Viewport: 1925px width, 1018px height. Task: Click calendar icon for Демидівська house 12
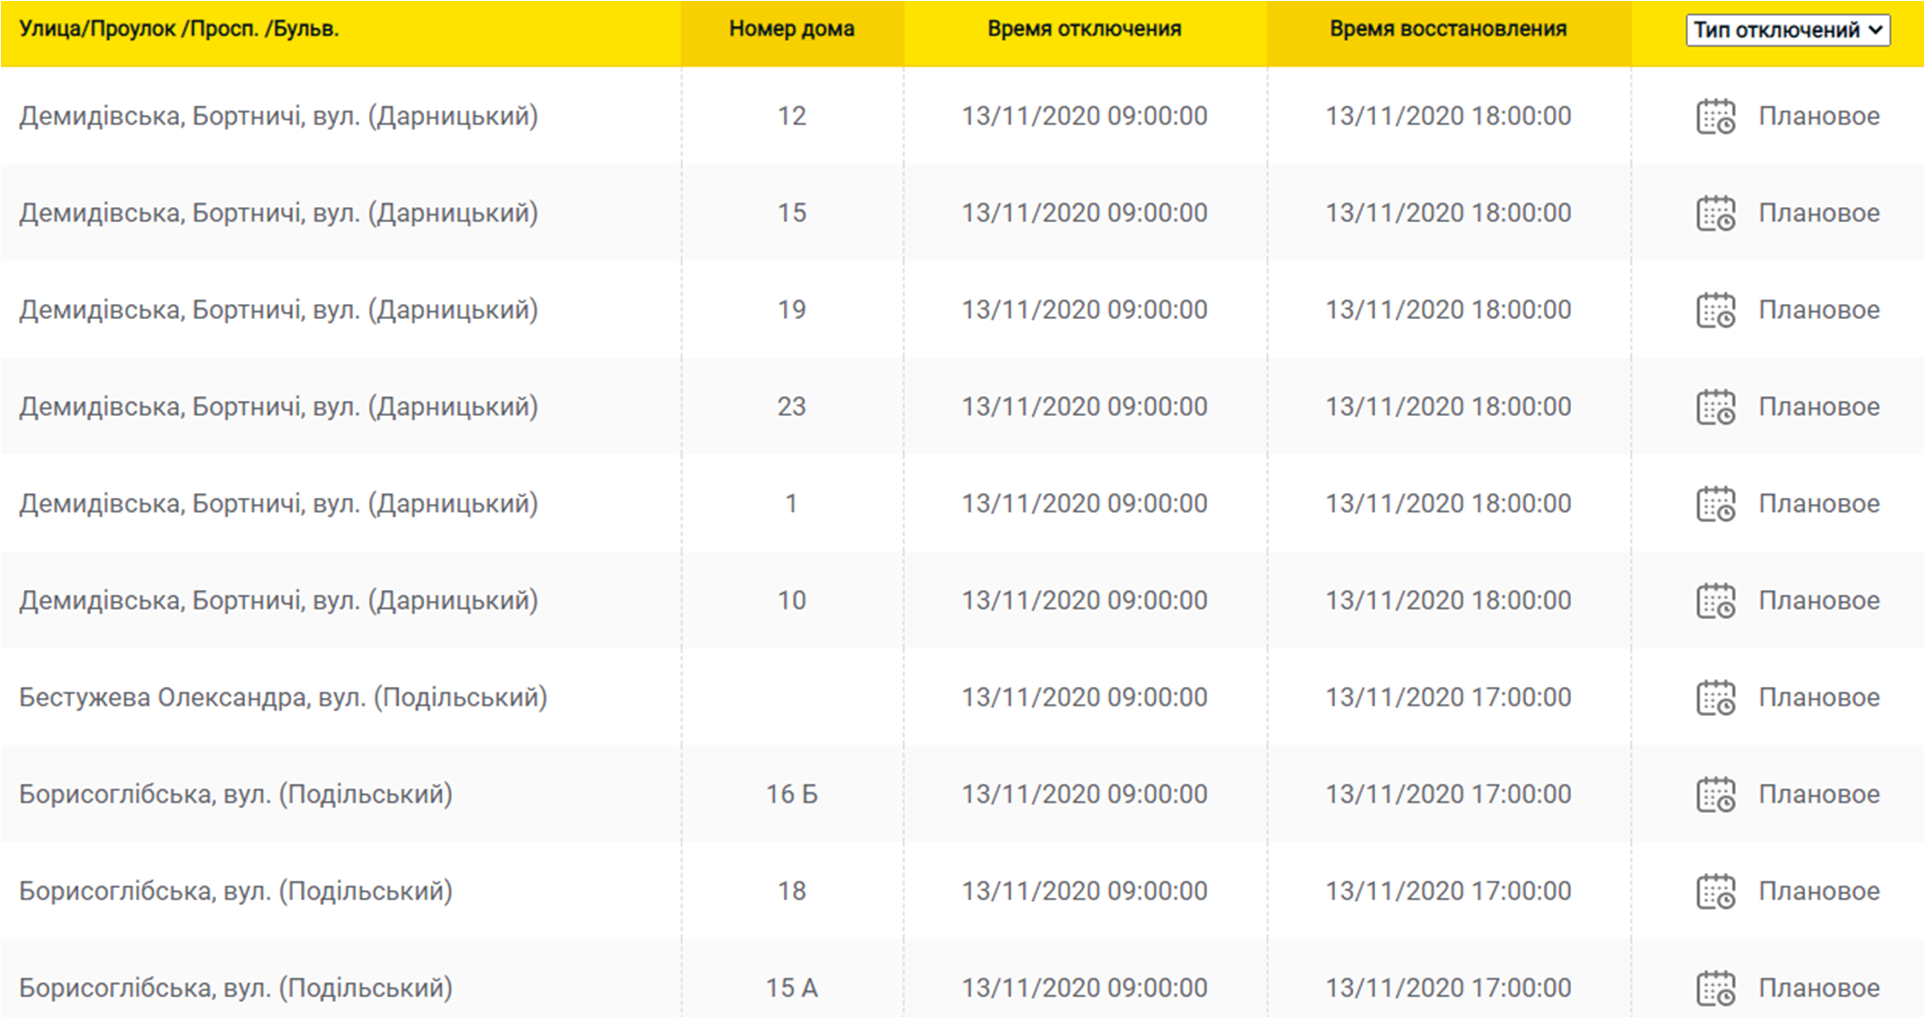click(1715, 117)
